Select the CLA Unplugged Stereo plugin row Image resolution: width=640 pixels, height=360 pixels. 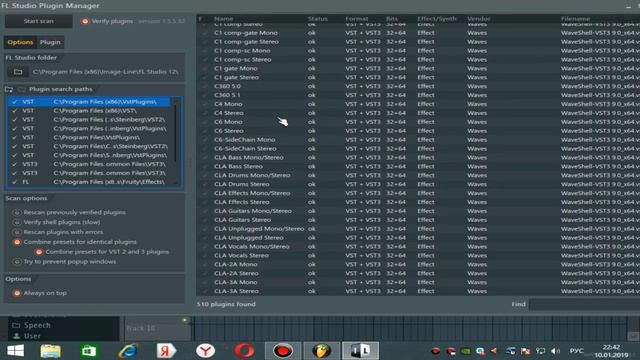pyautogui.click(x=418, y=238)
